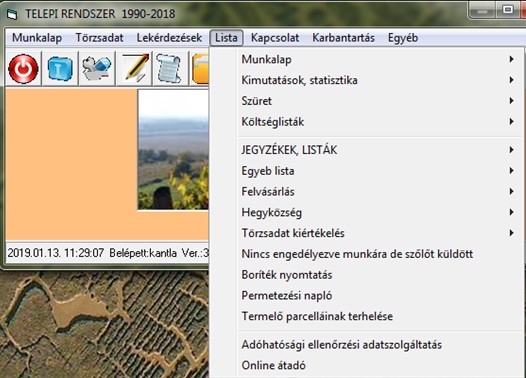Click the application icon in title bar
This screenshot has height=378, width=526.
click(x=12, y=14)
